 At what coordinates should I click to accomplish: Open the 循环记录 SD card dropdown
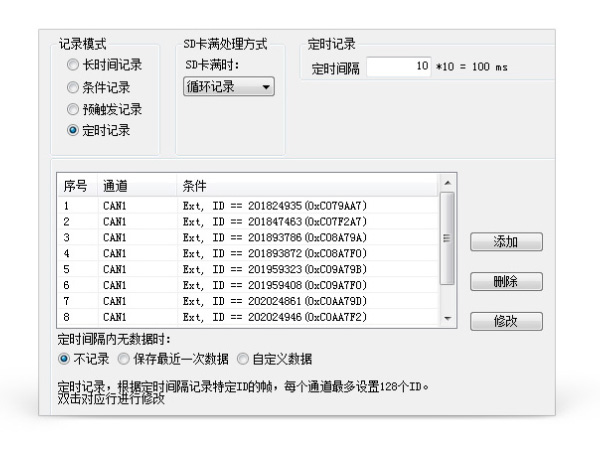point(229,87)
